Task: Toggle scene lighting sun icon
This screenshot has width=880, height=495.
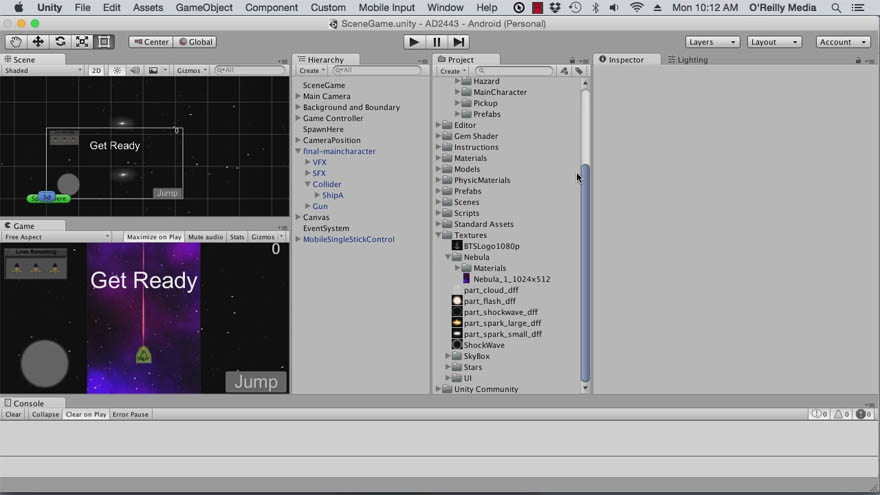Action: [x=117, y=70]
